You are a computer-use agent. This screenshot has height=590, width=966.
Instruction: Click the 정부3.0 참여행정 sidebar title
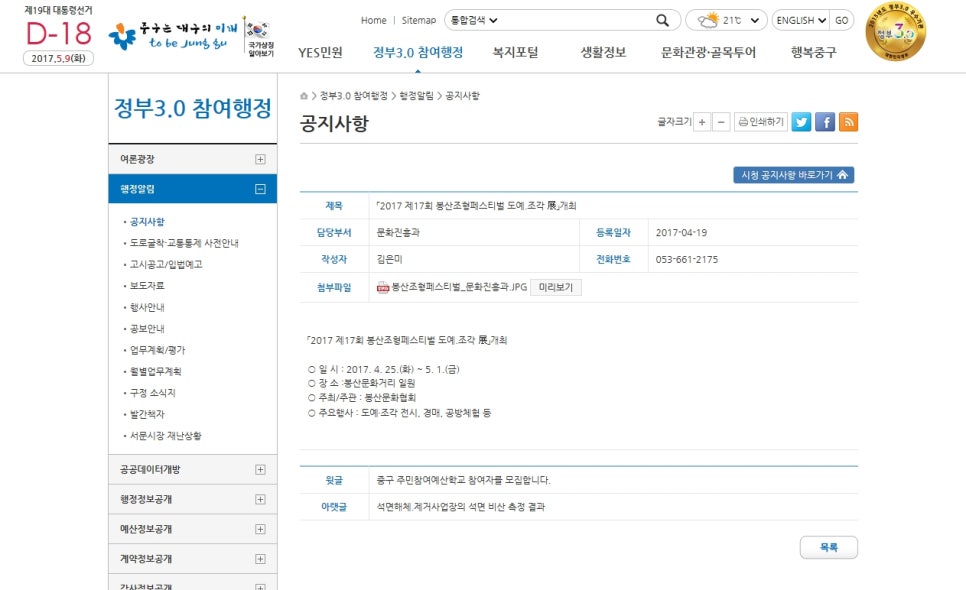click(192, 108)
